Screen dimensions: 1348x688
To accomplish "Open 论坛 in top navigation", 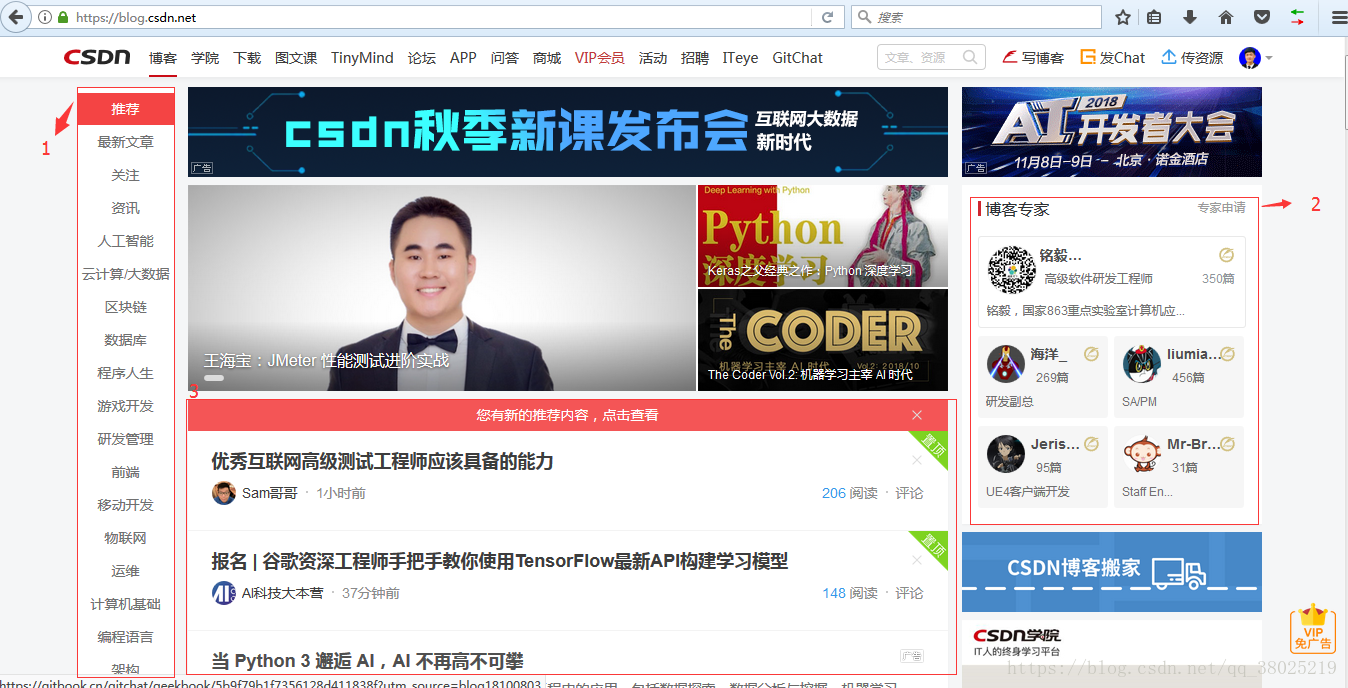I will click(422, 58).
